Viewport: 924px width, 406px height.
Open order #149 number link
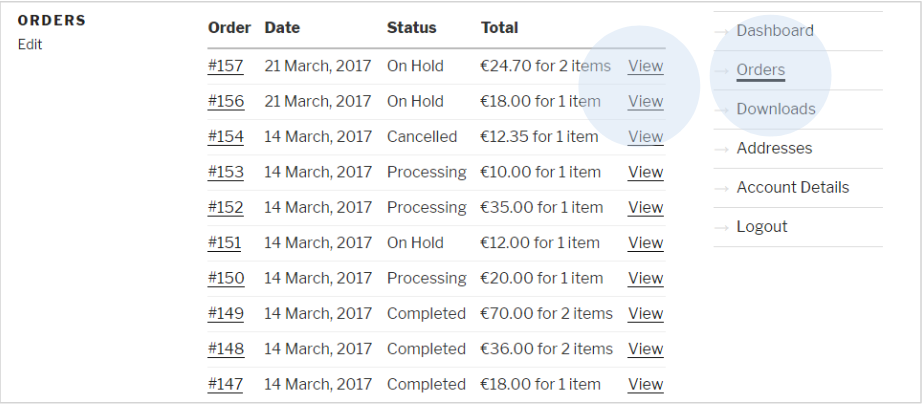[x=225, y=314]
